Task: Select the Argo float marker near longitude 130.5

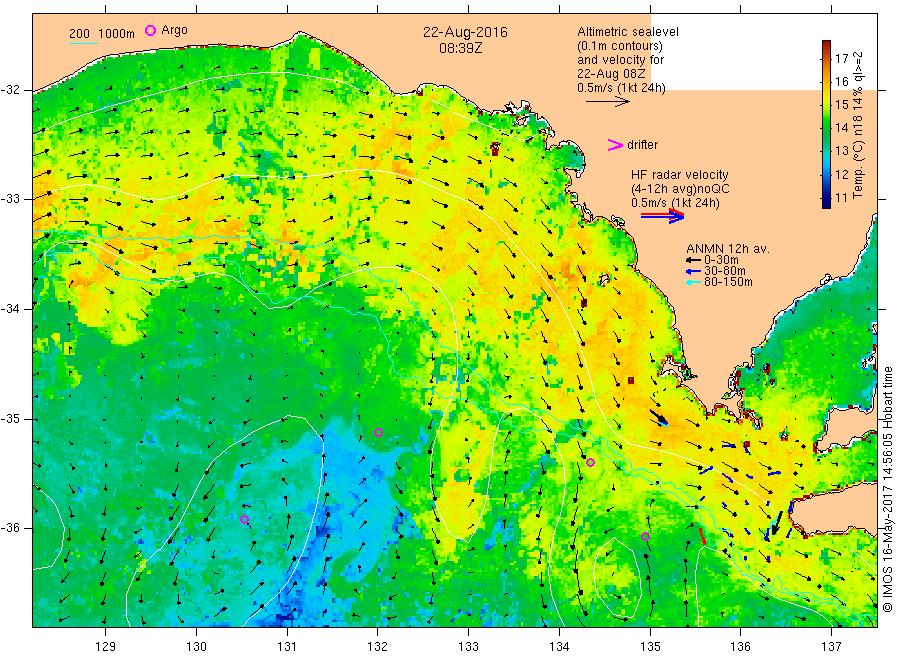Action: tap(245, 520)
